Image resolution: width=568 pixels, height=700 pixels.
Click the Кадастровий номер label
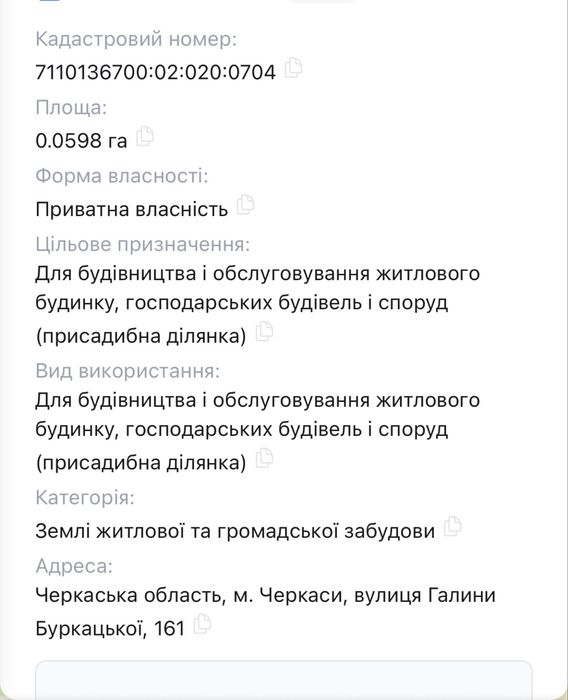(x=136, y=39)
